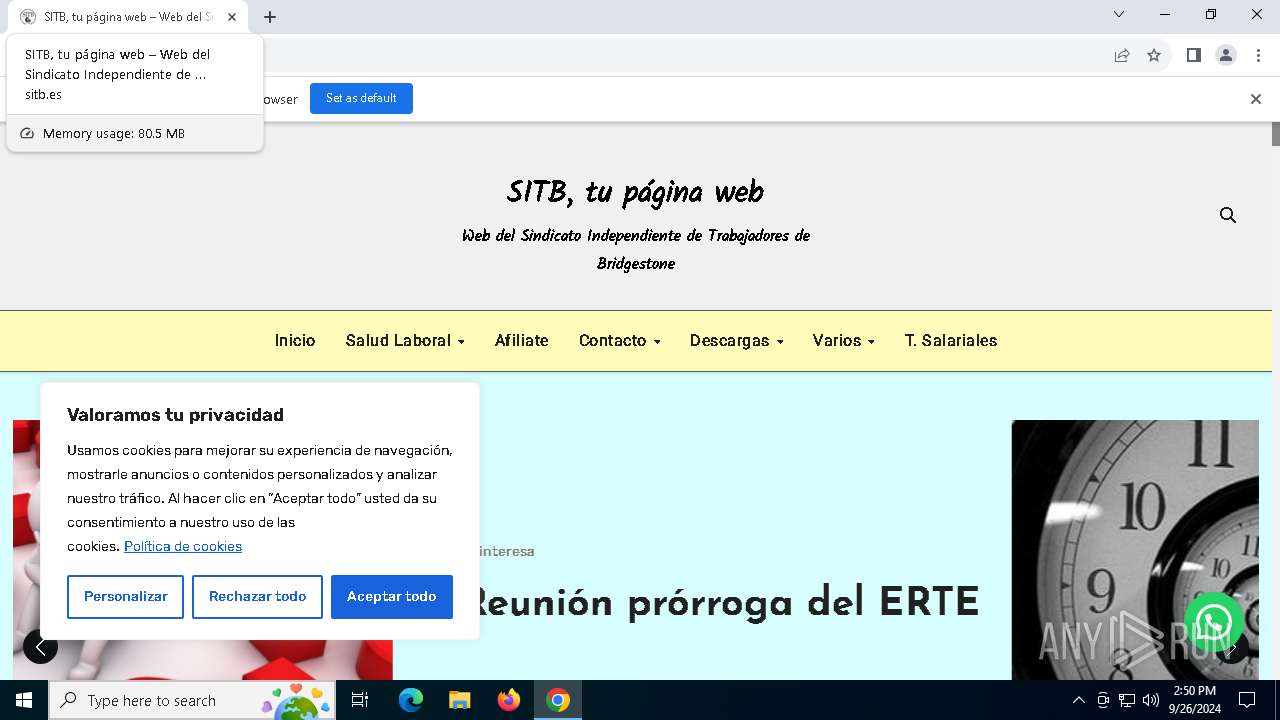The width and height of the screenshot is (1280, 720).
Task: Expand Descargas dropdown menu
Action: coord(736,341)
